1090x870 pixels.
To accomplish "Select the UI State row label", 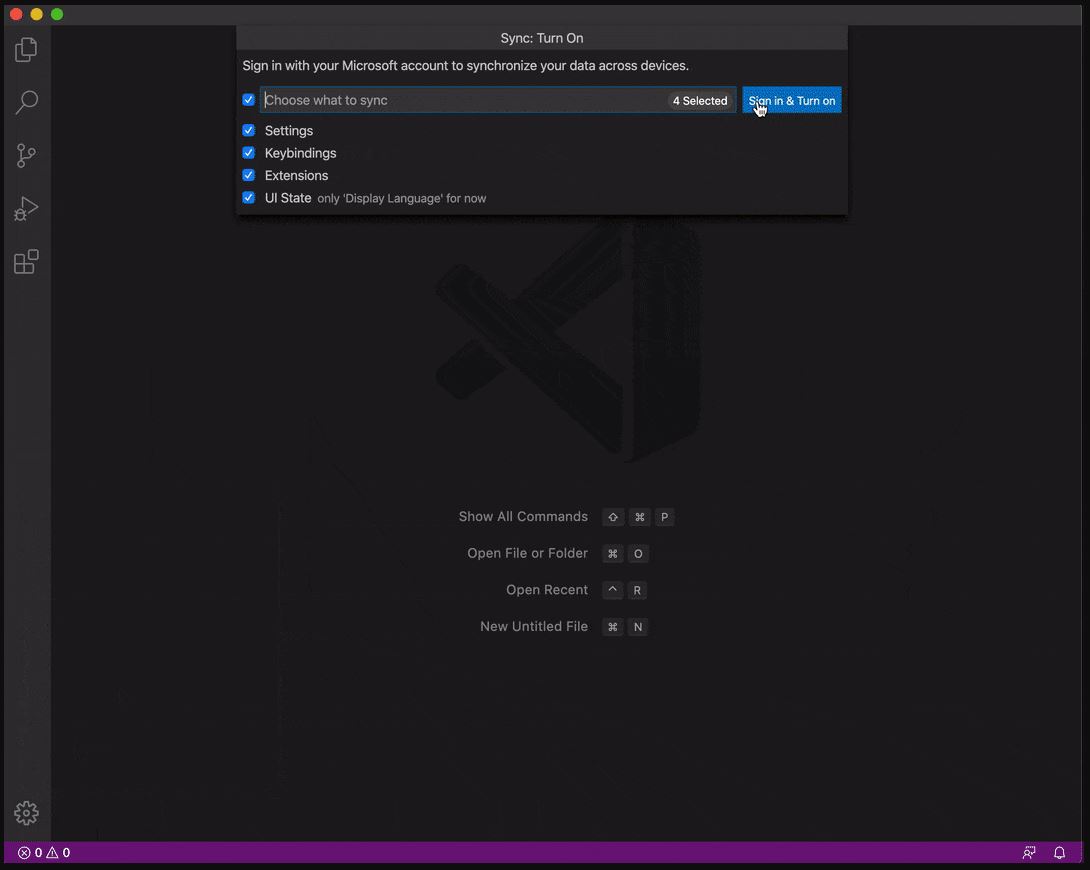I will 288,198.
